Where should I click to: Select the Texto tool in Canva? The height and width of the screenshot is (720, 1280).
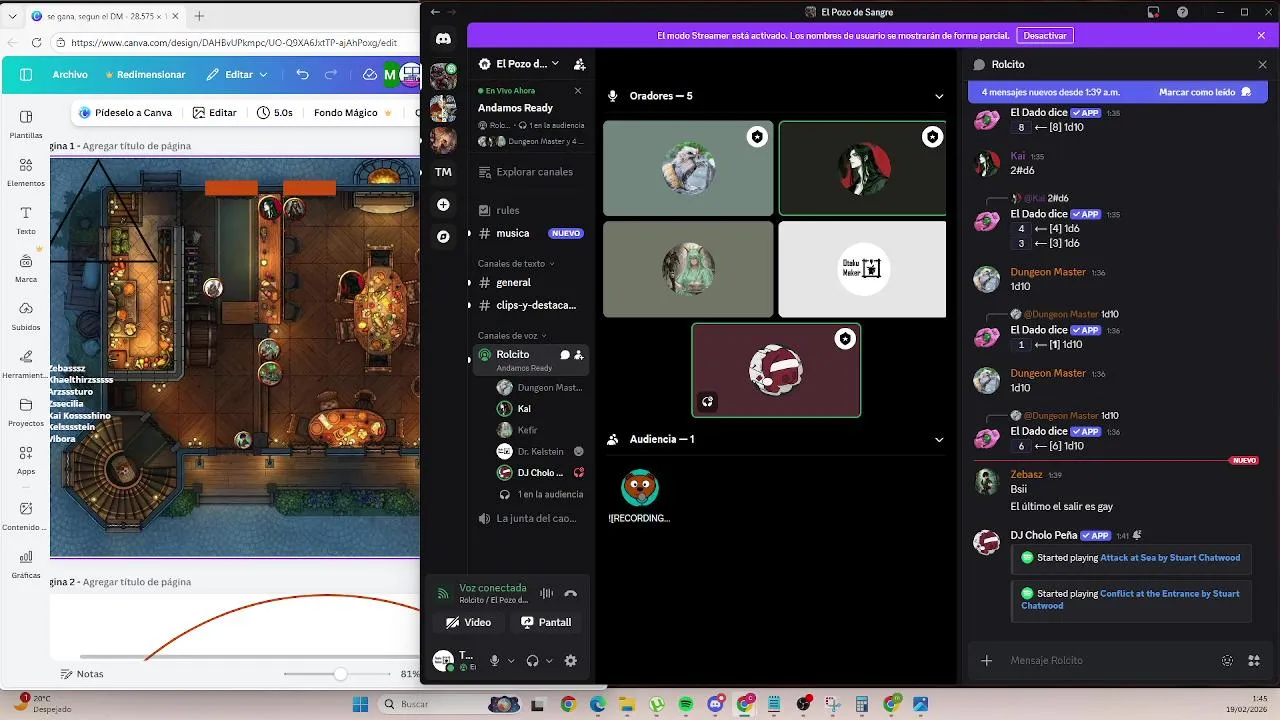pos(26,220)
